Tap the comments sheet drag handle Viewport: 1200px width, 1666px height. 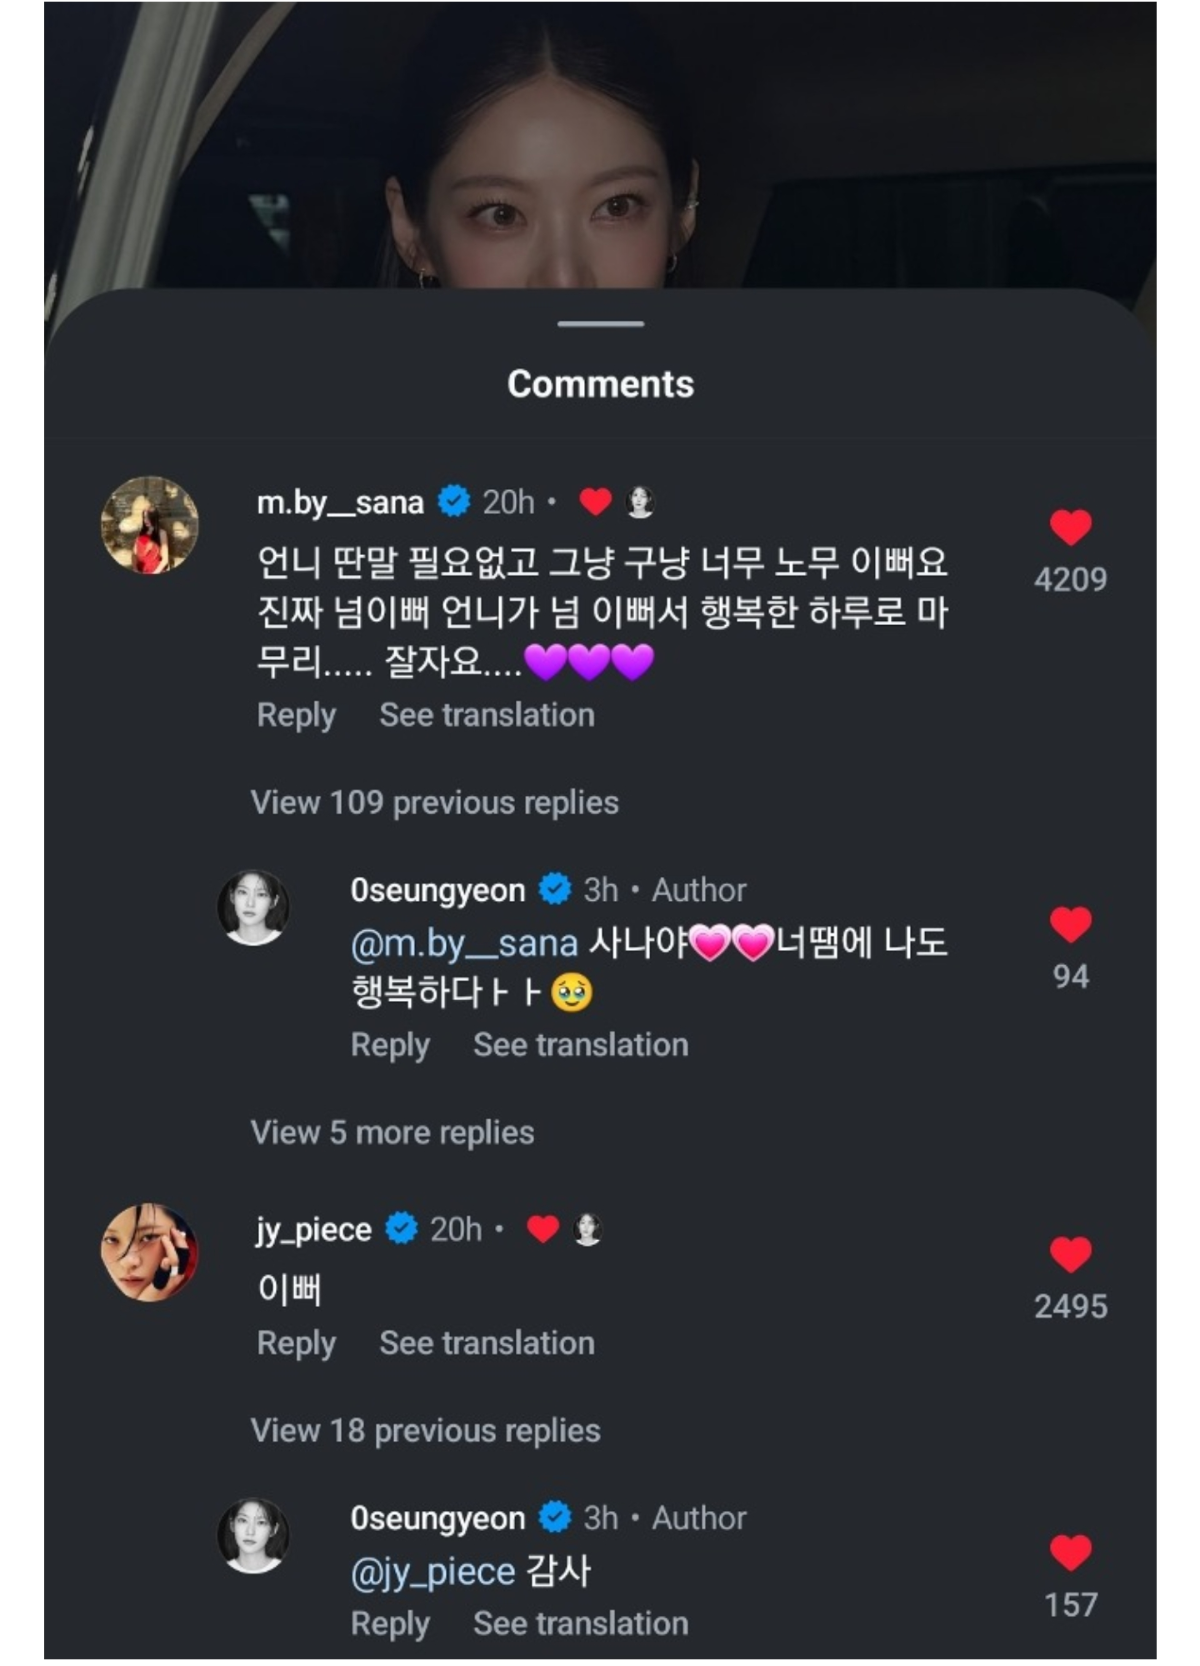(x=600, y=324)
